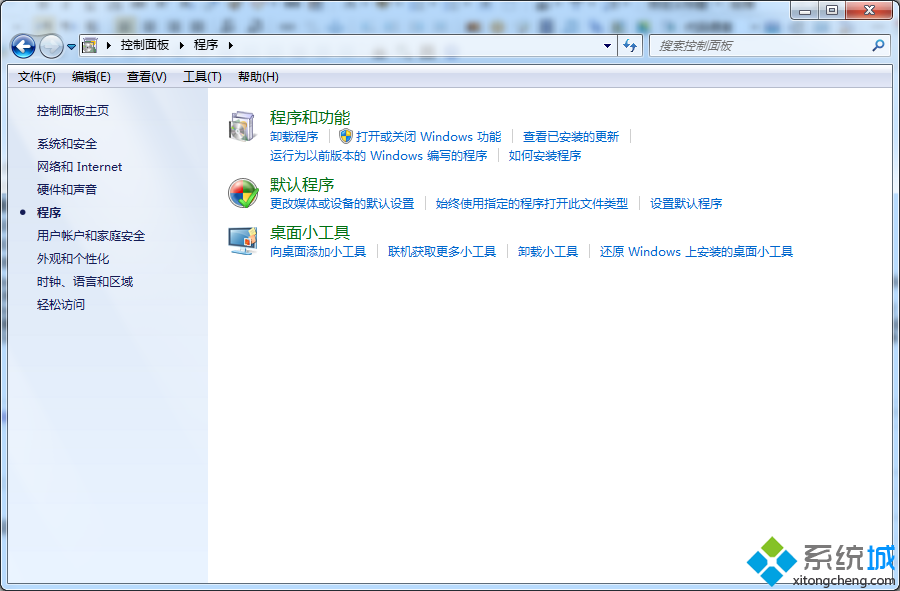
Task: Open the 默认程序 heading
Action: [302, 185]
